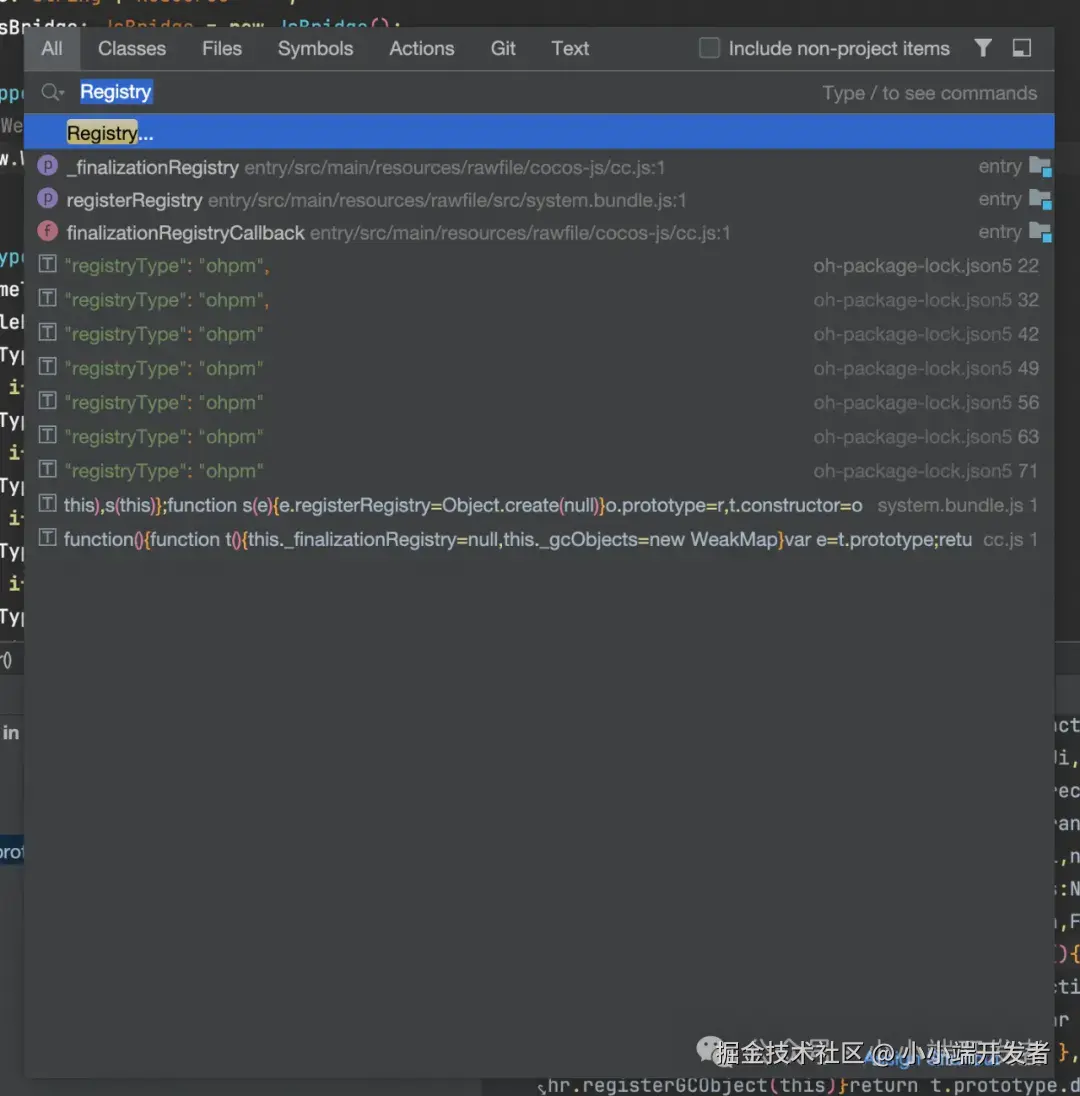Viewport: 1080px width, 1096px height.
Task: Open search history magnifier dropdown
Action: pos(52,92)
